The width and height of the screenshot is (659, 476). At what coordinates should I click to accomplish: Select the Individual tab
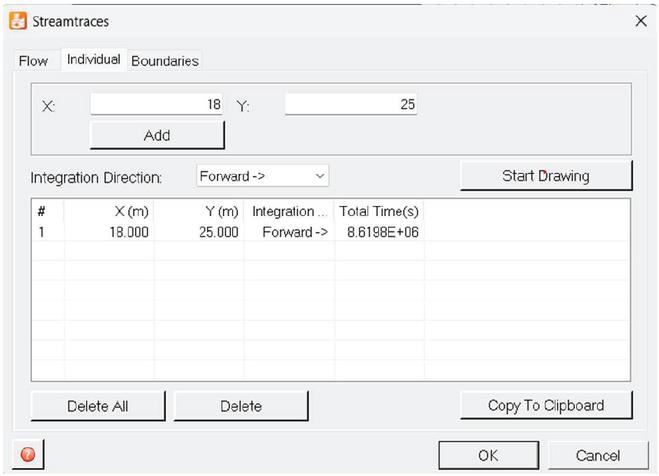click(93, 60)
